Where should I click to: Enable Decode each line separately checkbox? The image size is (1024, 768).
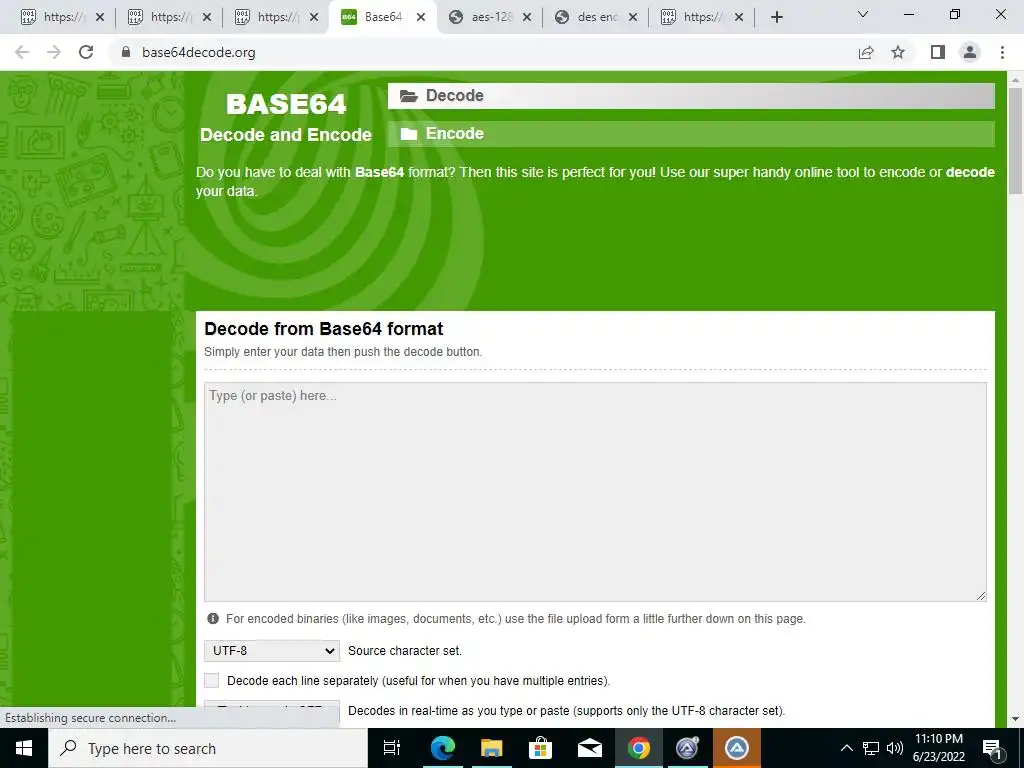(212, 680)
